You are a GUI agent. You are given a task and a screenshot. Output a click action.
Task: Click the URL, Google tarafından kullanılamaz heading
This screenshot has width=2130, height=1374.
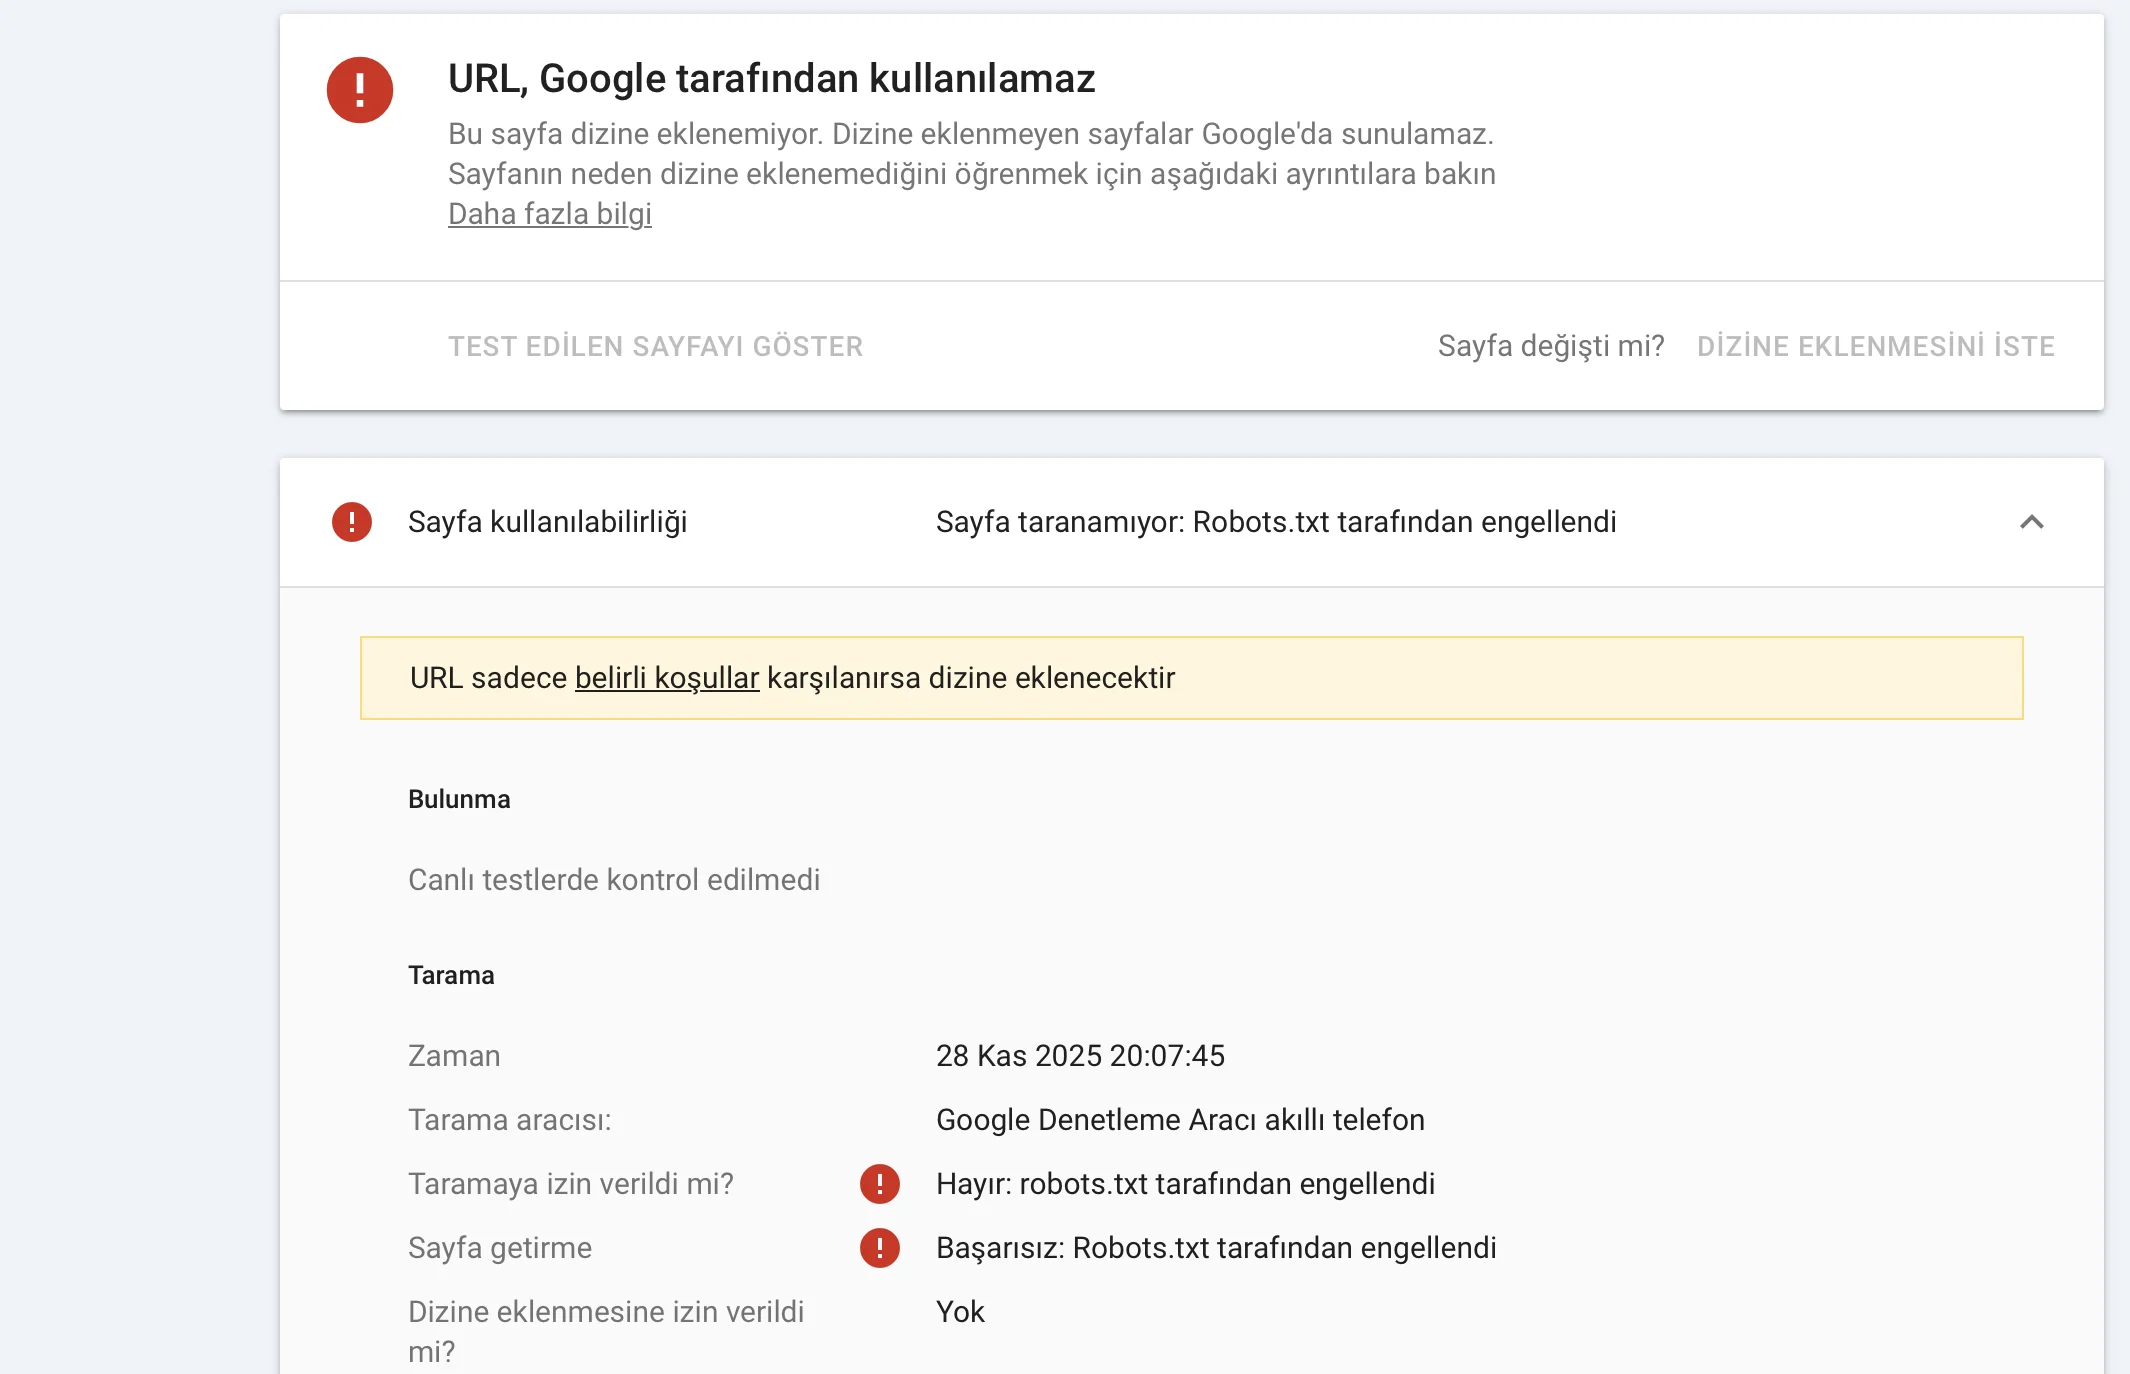(x=771, y=78)
